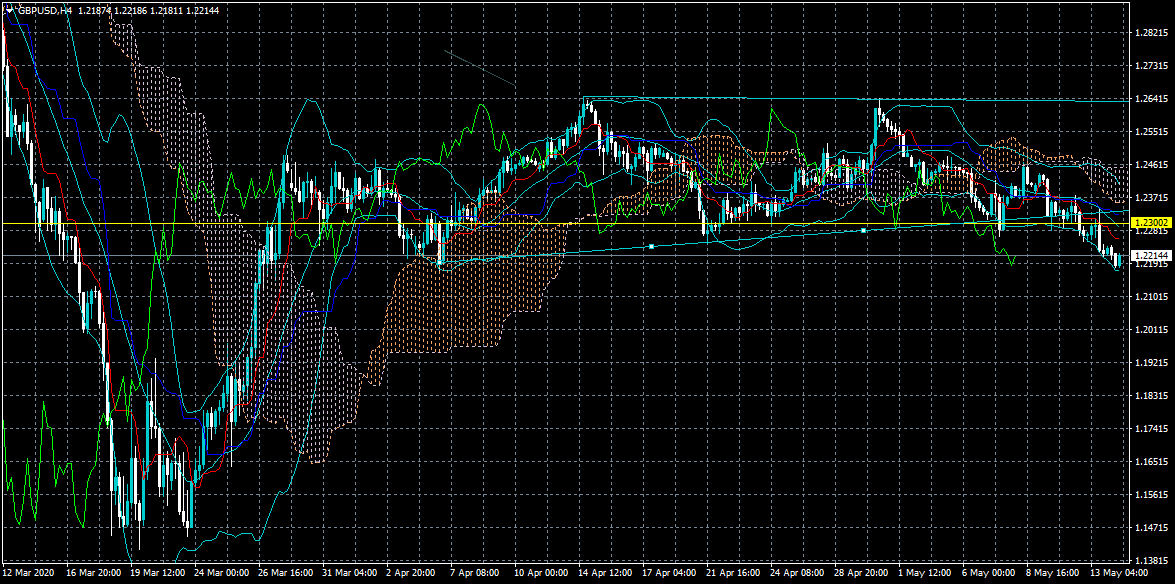
Task: Click the 1.26415 price scale label
Action: [1152, 99]
